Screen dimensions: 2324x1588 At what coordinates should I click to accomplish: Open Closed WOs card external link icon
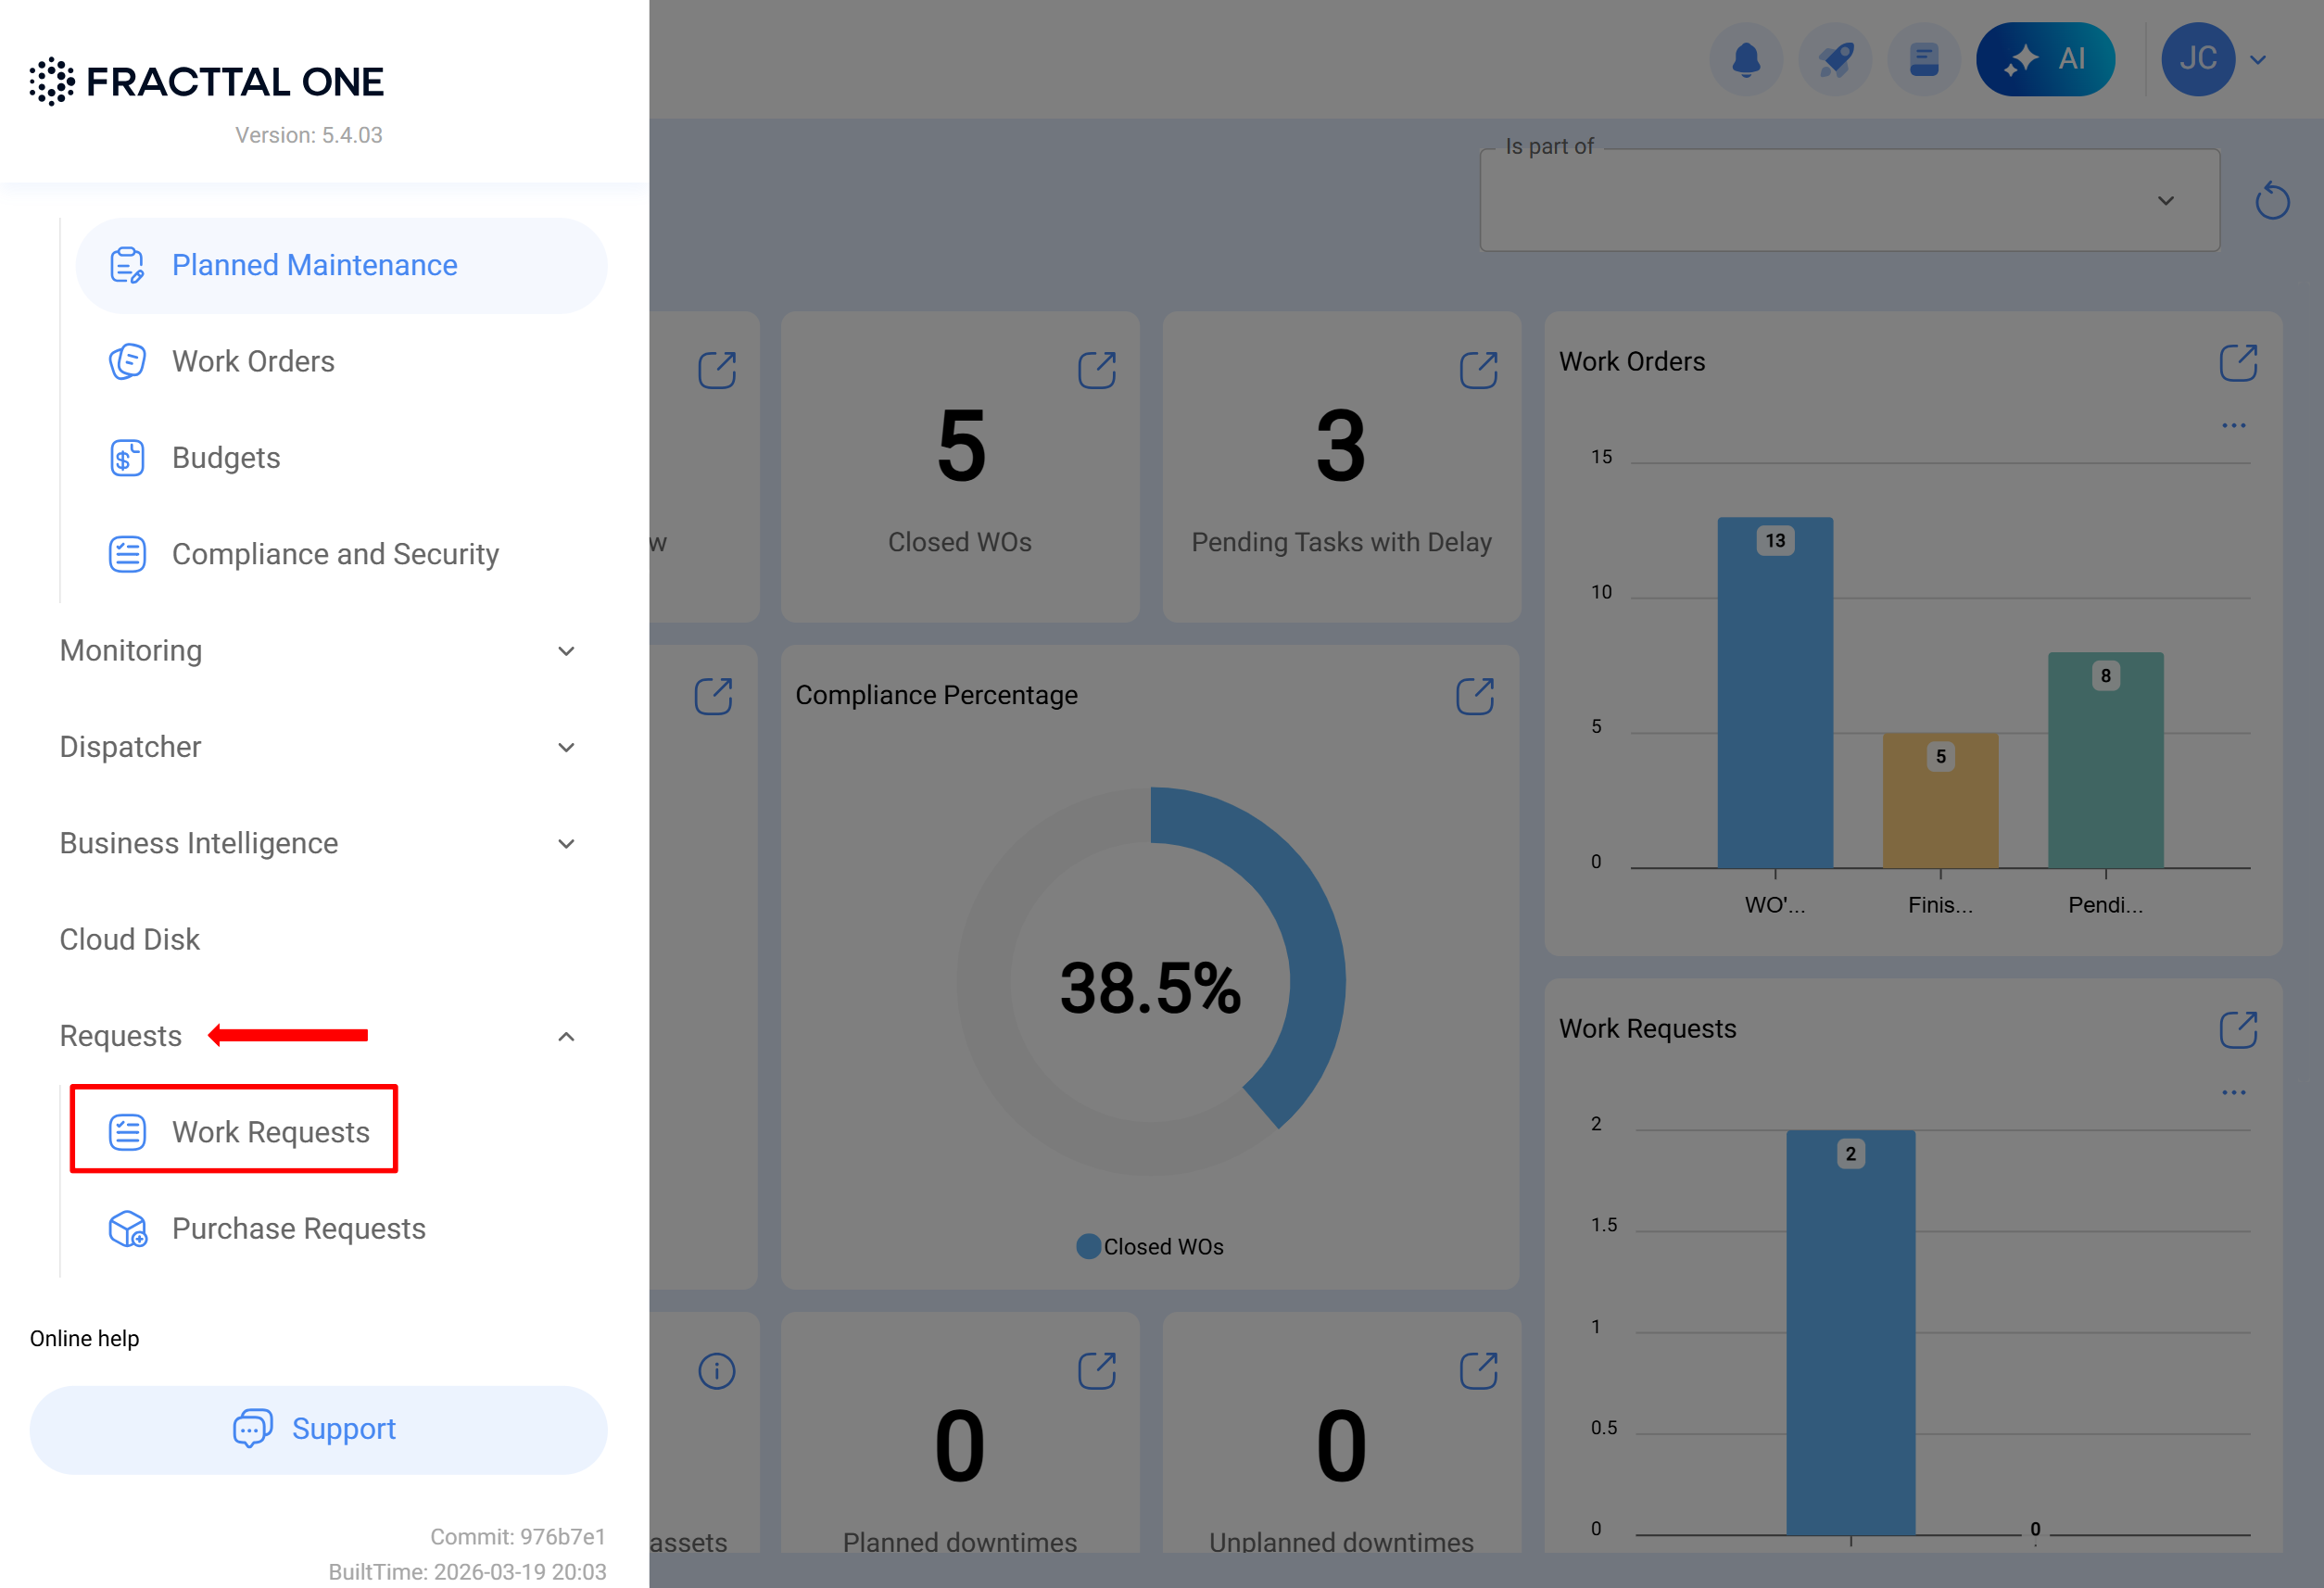[x=1097, y=370]
